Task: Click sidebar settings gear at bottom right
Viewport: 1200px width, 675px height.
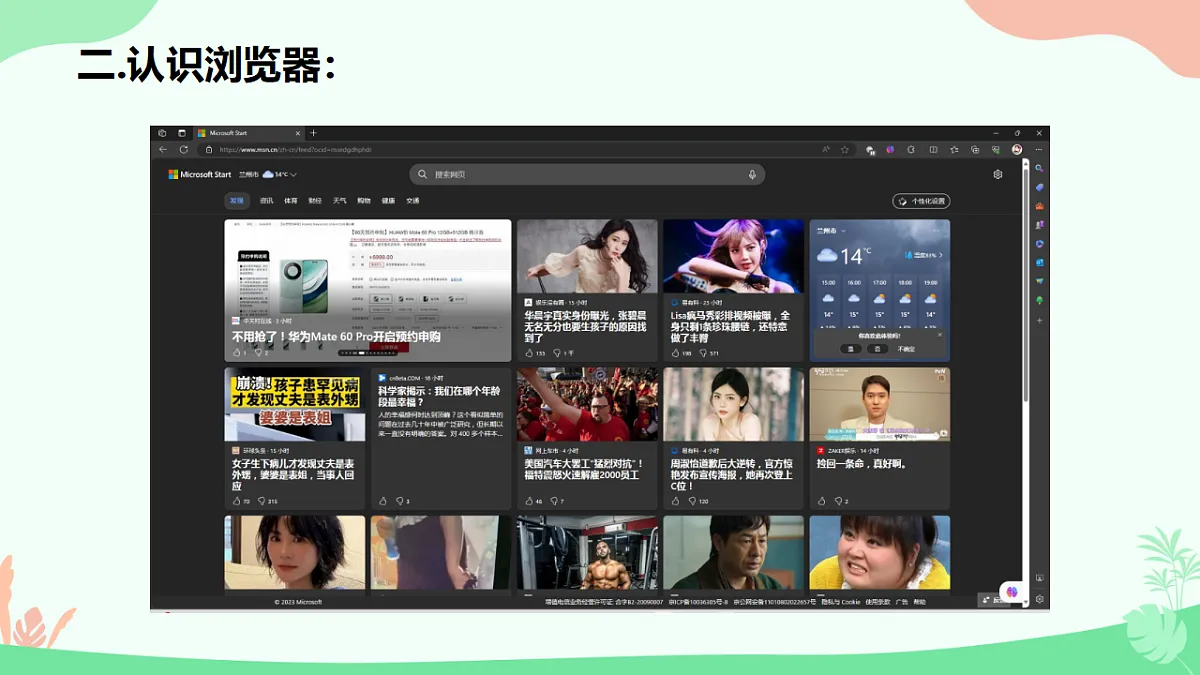Action: click(1039, 599)
